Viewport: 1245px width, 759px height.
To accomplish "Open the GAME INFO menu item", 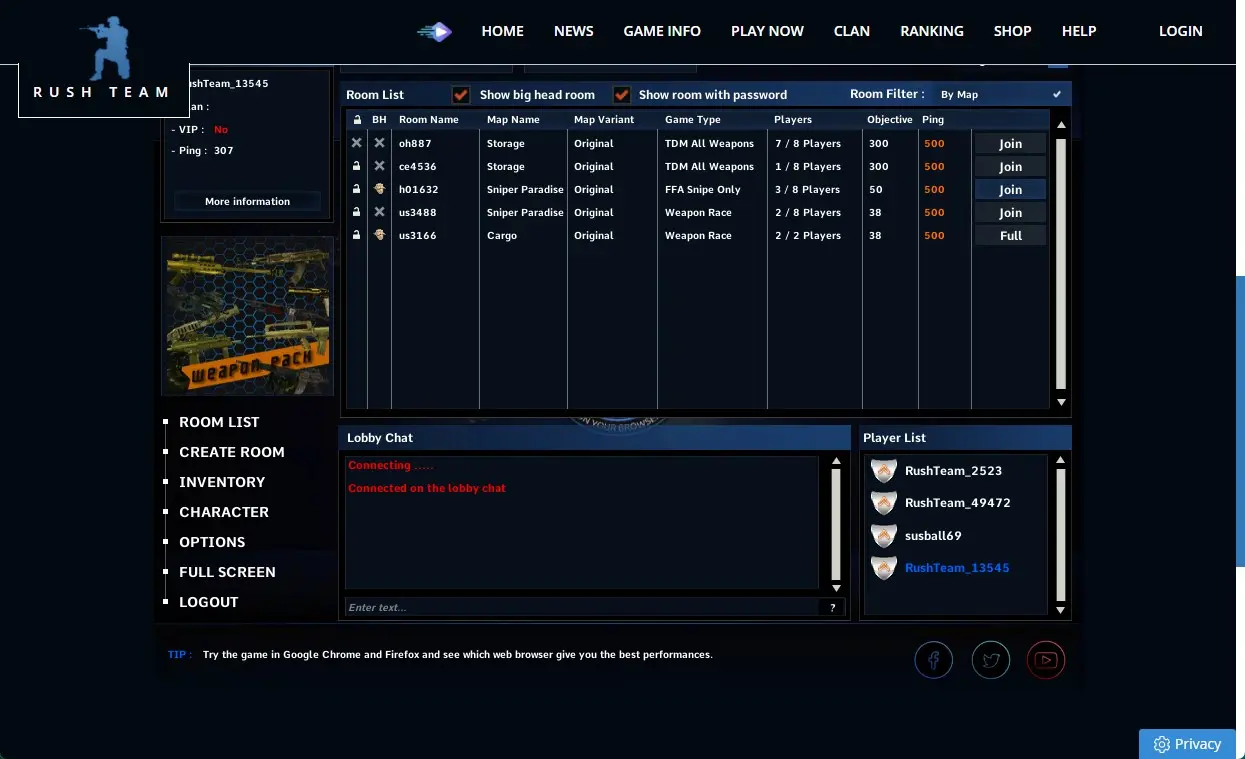I will pyautogui.click(x=662, y=31).
